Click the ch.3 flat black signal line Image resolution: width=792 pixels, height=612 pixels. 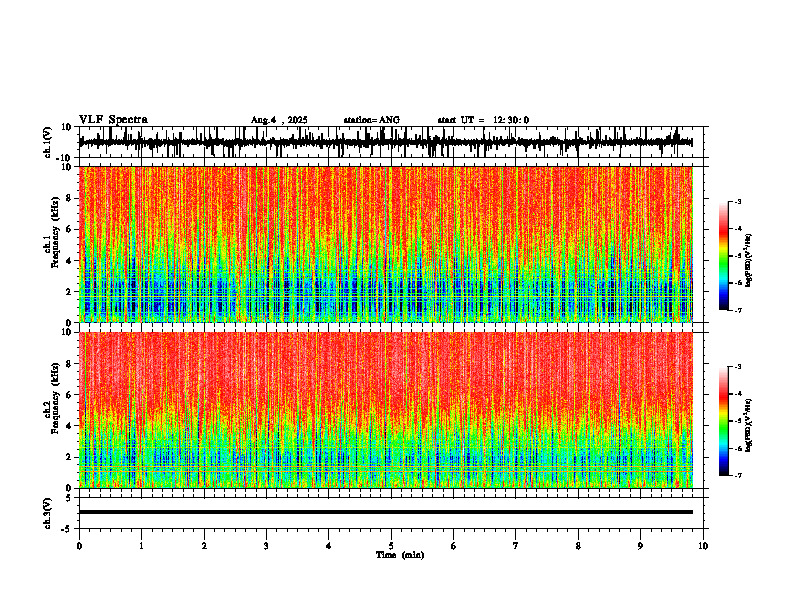coord(385,512)
